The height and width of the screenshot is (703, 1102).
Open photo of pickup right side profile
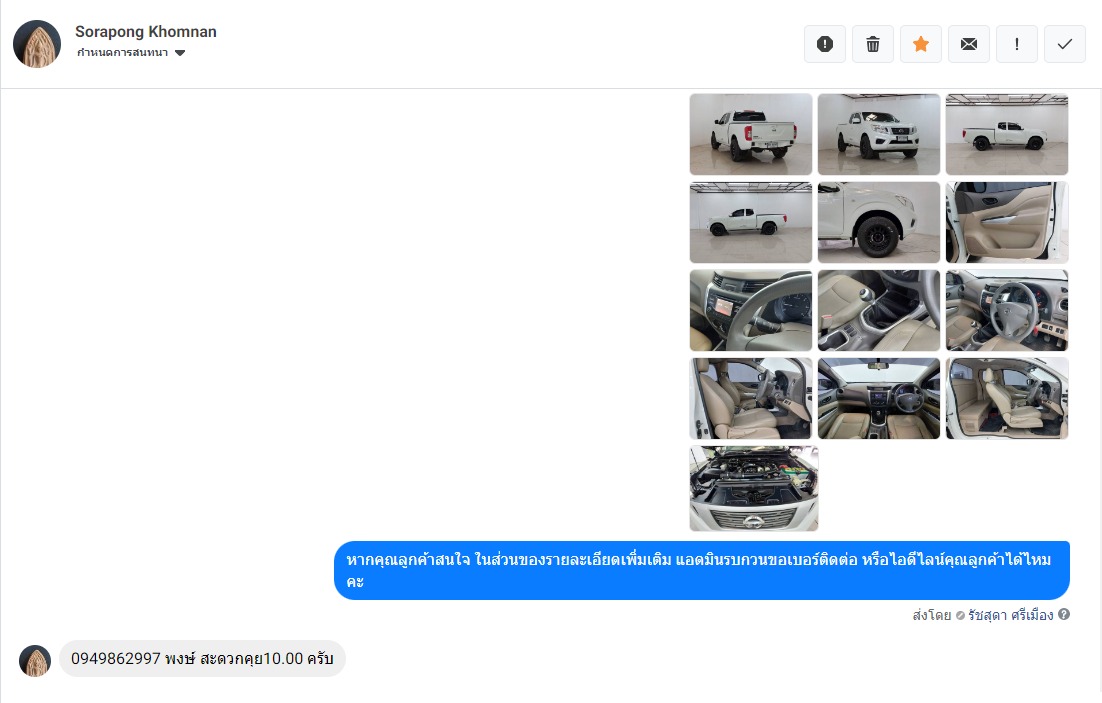point(1006,134)
